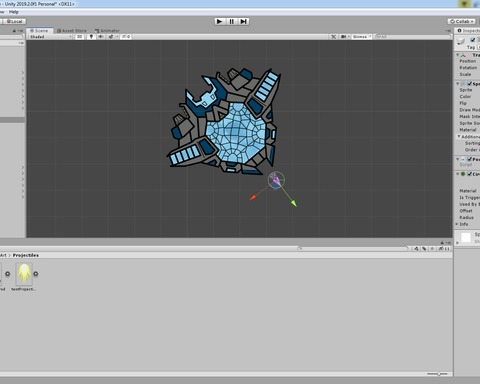
Task: Expand testProjectile sub-assets round arrow button
Action: coord(36,274)
